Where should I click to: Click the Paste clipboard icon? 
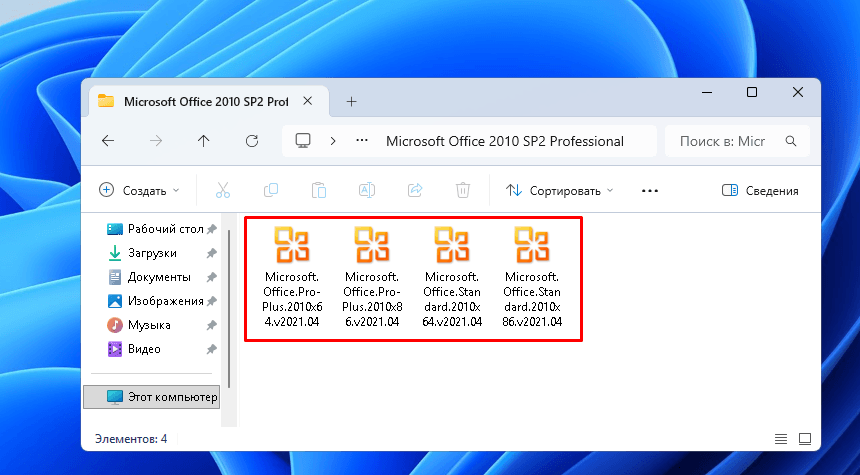click(x=319, y=190)
